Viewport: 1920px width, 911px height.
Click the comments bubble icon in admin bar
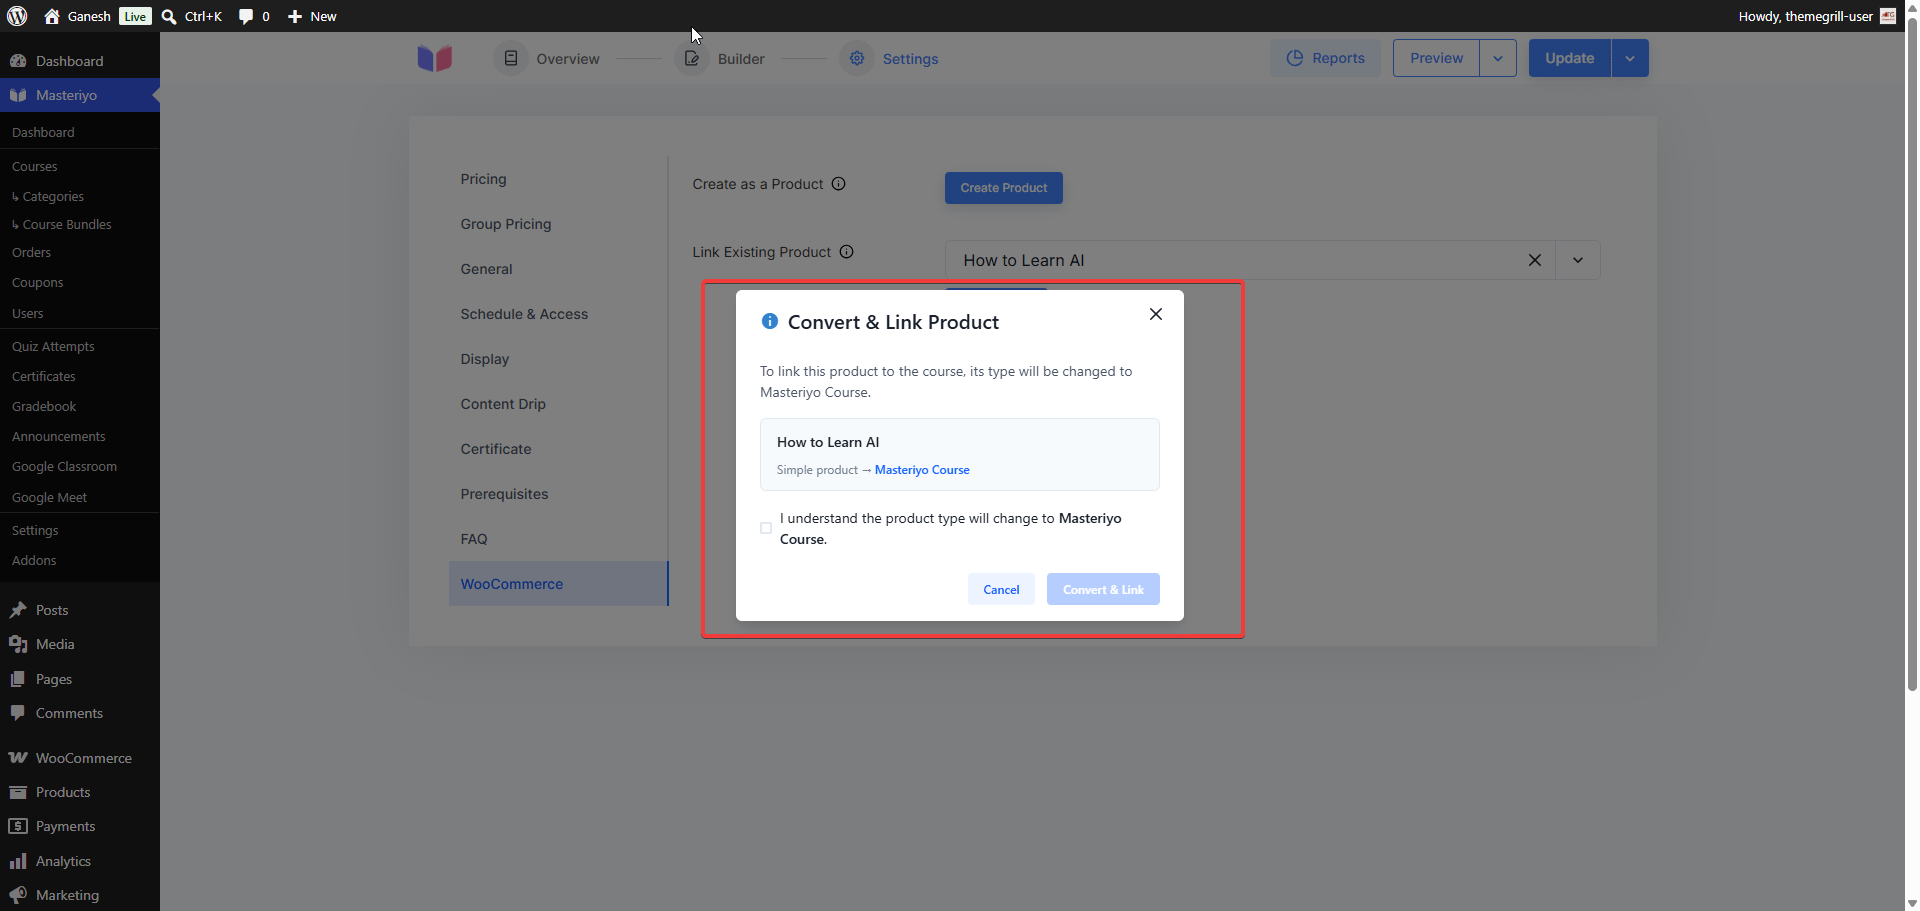[x=246, y=16]
